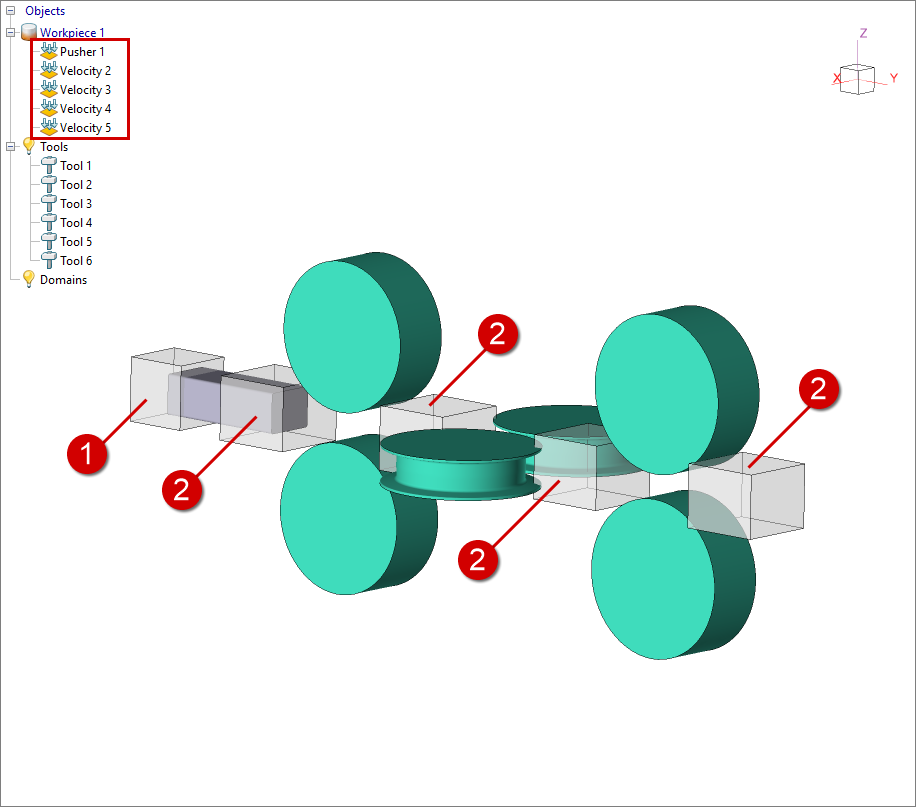The height and width of the screenshot is (807, 916).
Task: Toggle the Tools lightbulb visibility
Action: [x=29, y=147]
